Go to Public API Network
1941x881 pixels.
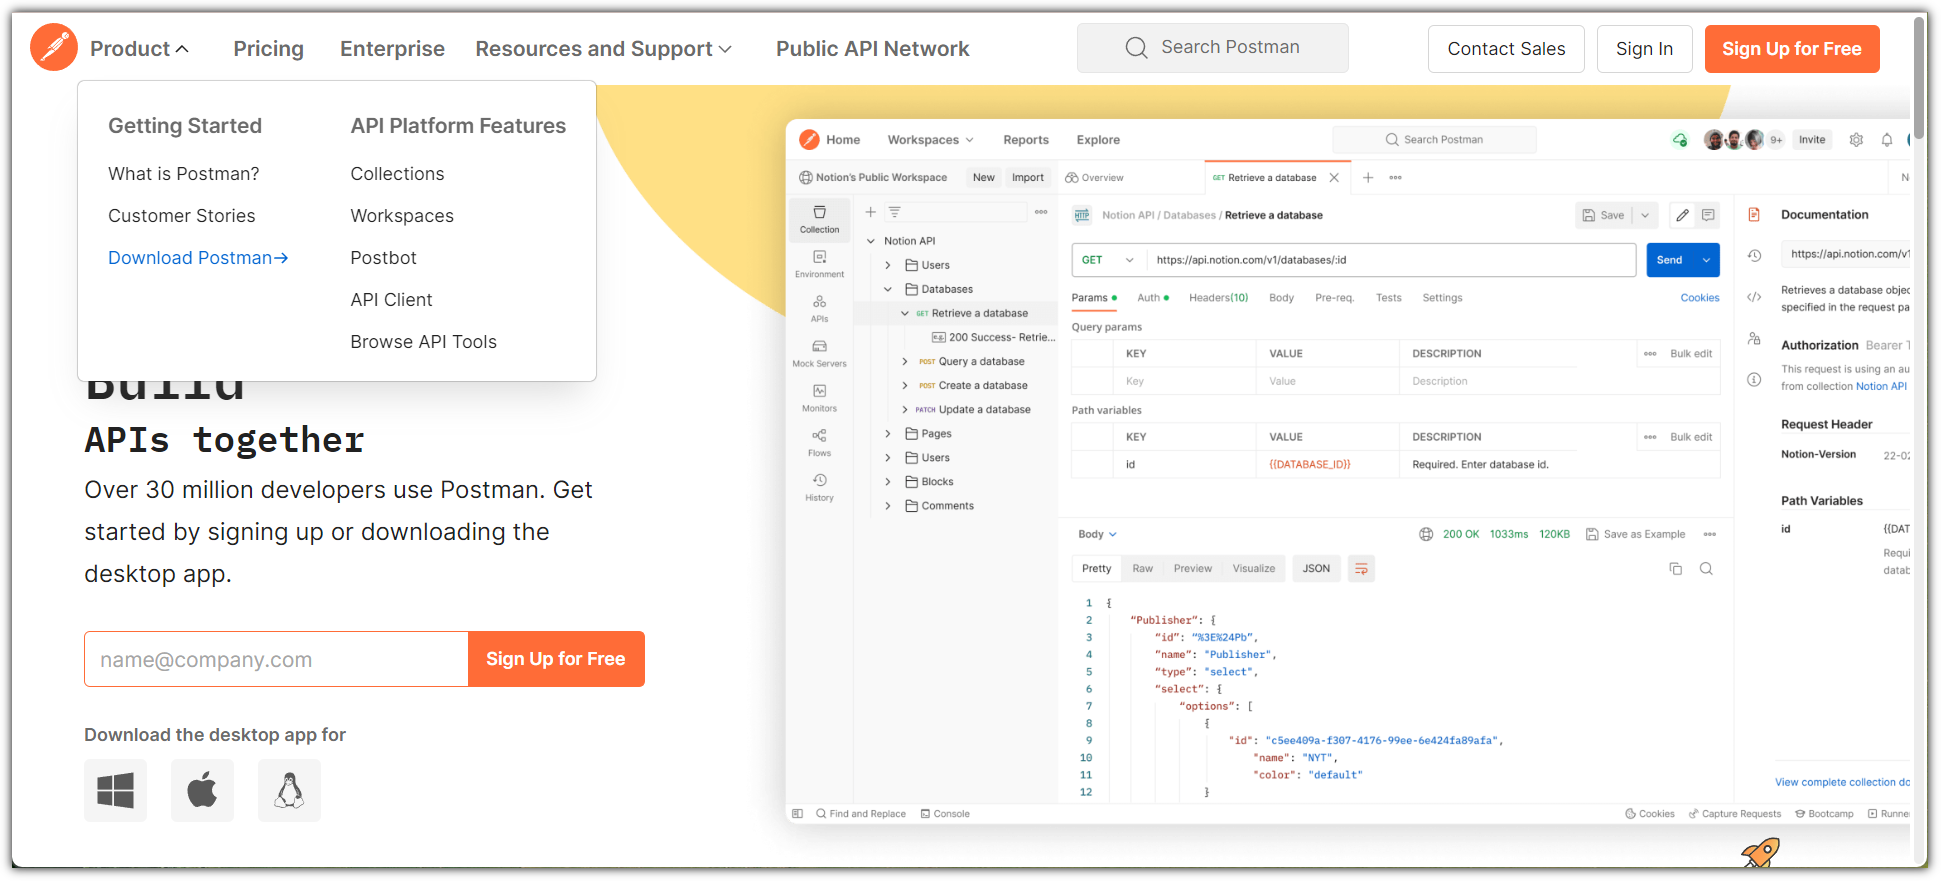click(872, 49)
